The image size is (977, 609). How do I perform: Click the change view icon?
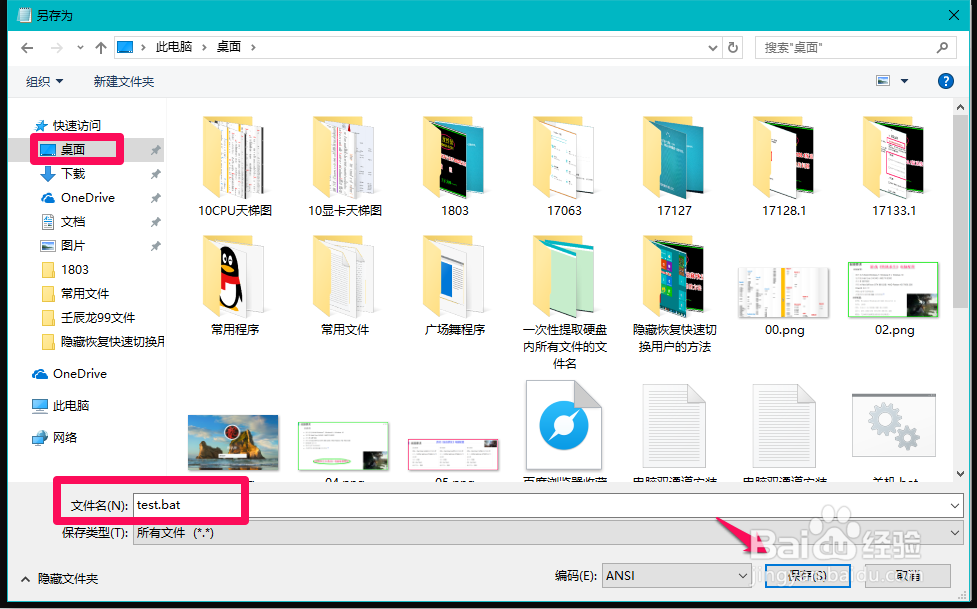(x=883, y=81)
